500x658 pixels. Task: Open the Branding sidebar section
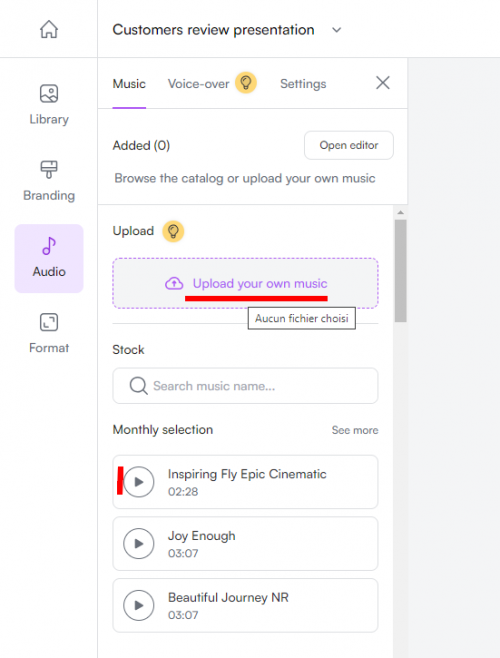pyautogui.click(x=49, y=181)
